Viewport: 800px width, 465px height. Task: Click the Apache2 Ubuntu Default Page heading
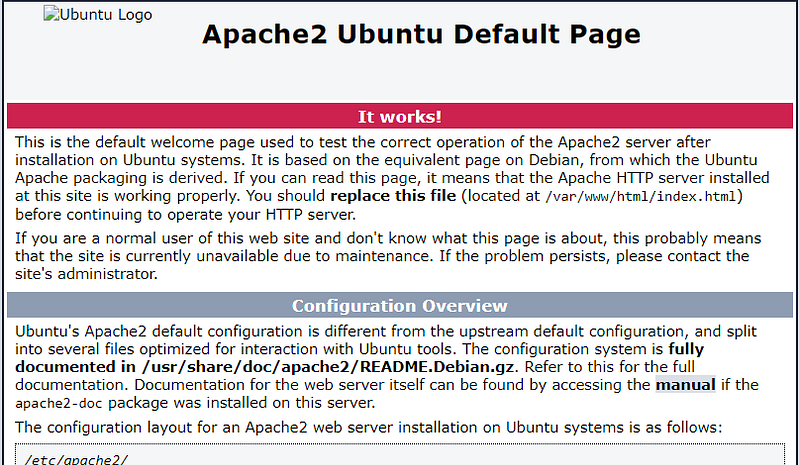coord(421,34)
